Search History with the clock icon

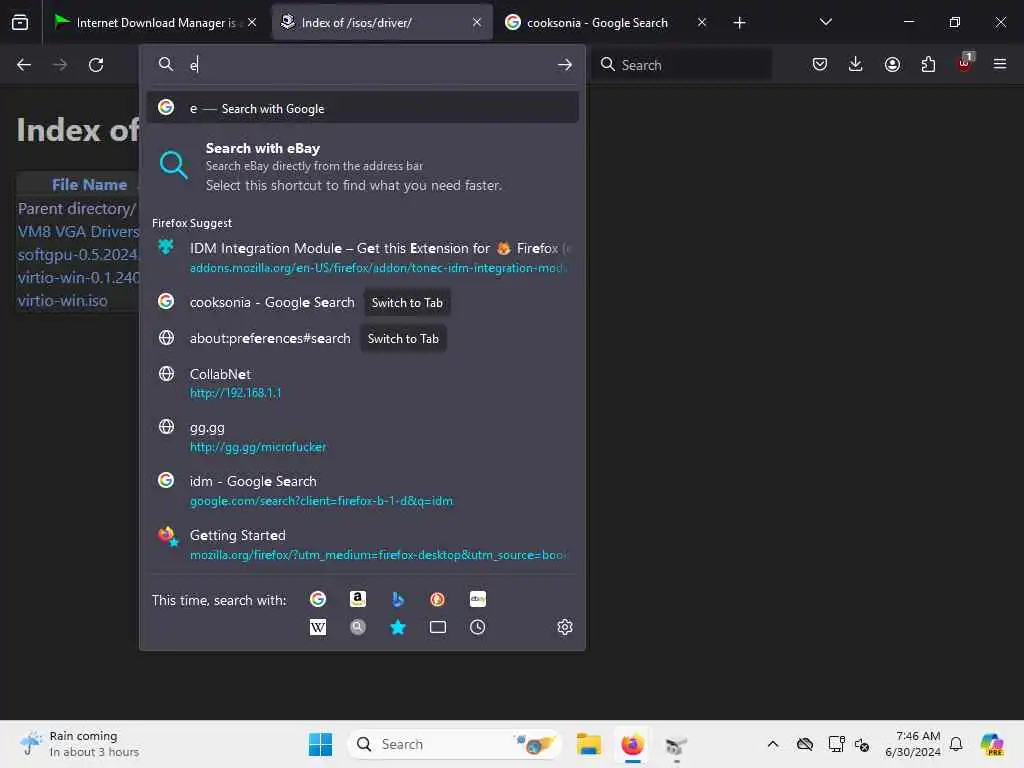click(x=477, y=627)
